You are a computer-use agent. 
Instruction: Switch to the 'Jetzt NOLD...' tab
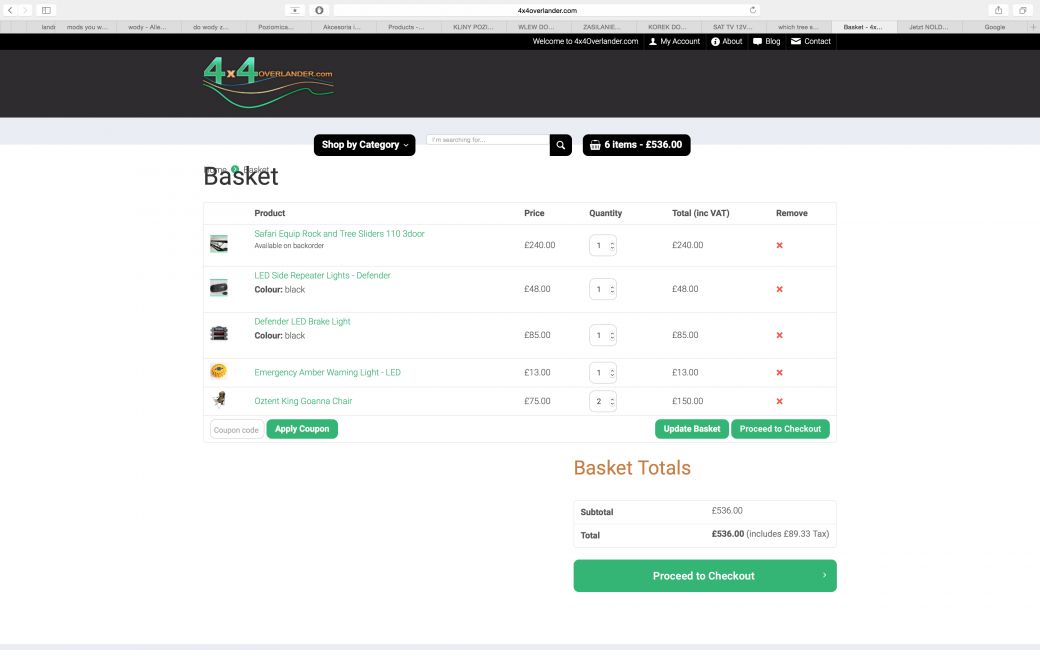coord(929,27)
